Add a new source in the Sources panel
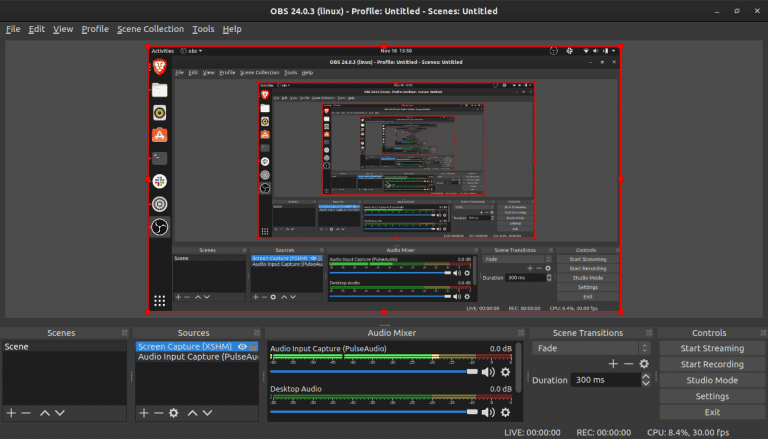The height and width of the screenshot is (439, 768). click(x=143, y=412)
